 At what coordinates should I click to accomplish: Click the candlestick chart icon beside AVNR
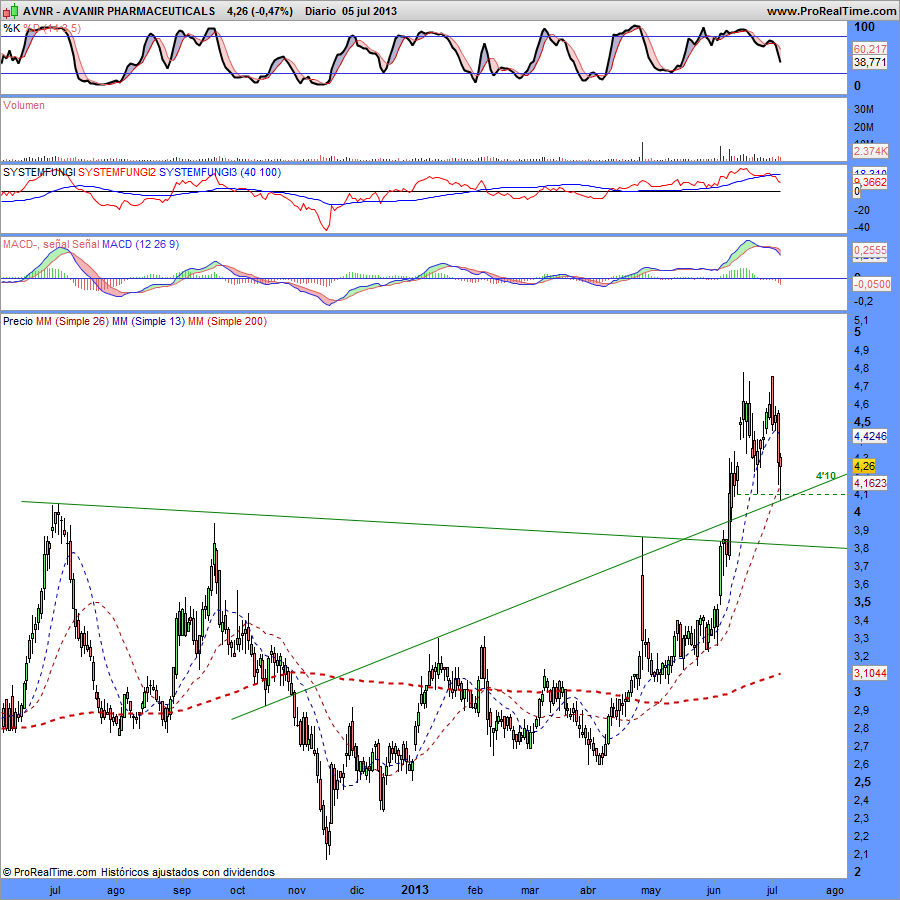click(x=11, y=10)
